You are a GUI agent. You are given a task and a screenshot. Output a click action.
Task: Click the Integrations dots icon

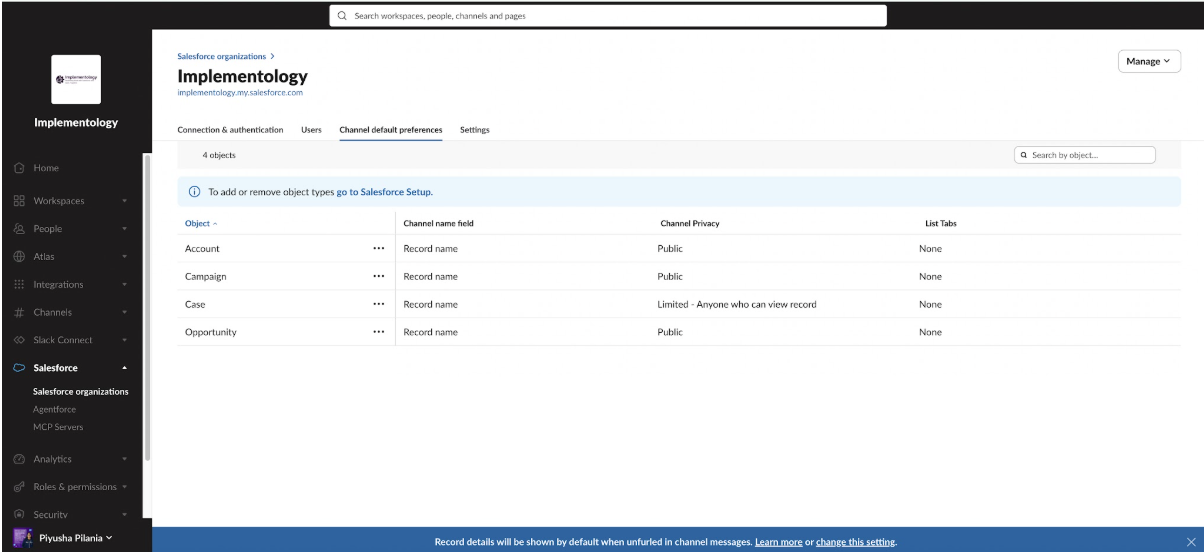(20, 284)
